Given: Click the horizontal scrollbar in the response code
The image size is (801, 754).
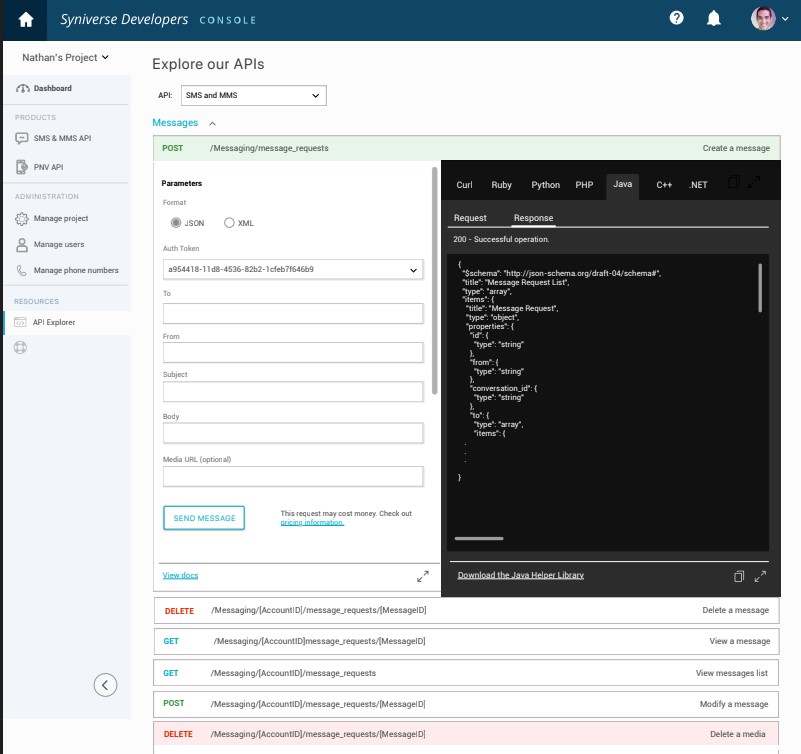Looking at the screenshot, I should 479,538.
